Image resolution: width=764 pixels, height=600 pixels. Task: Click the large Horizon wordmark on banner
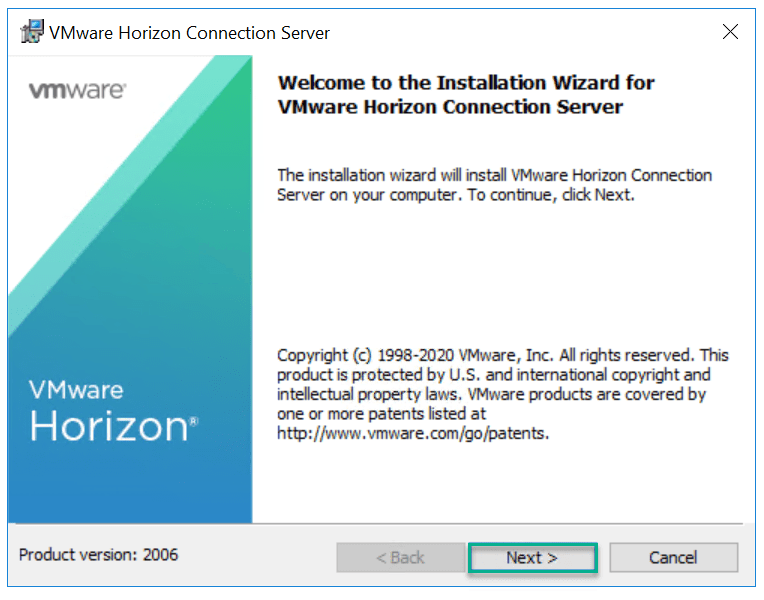[108, 426]
